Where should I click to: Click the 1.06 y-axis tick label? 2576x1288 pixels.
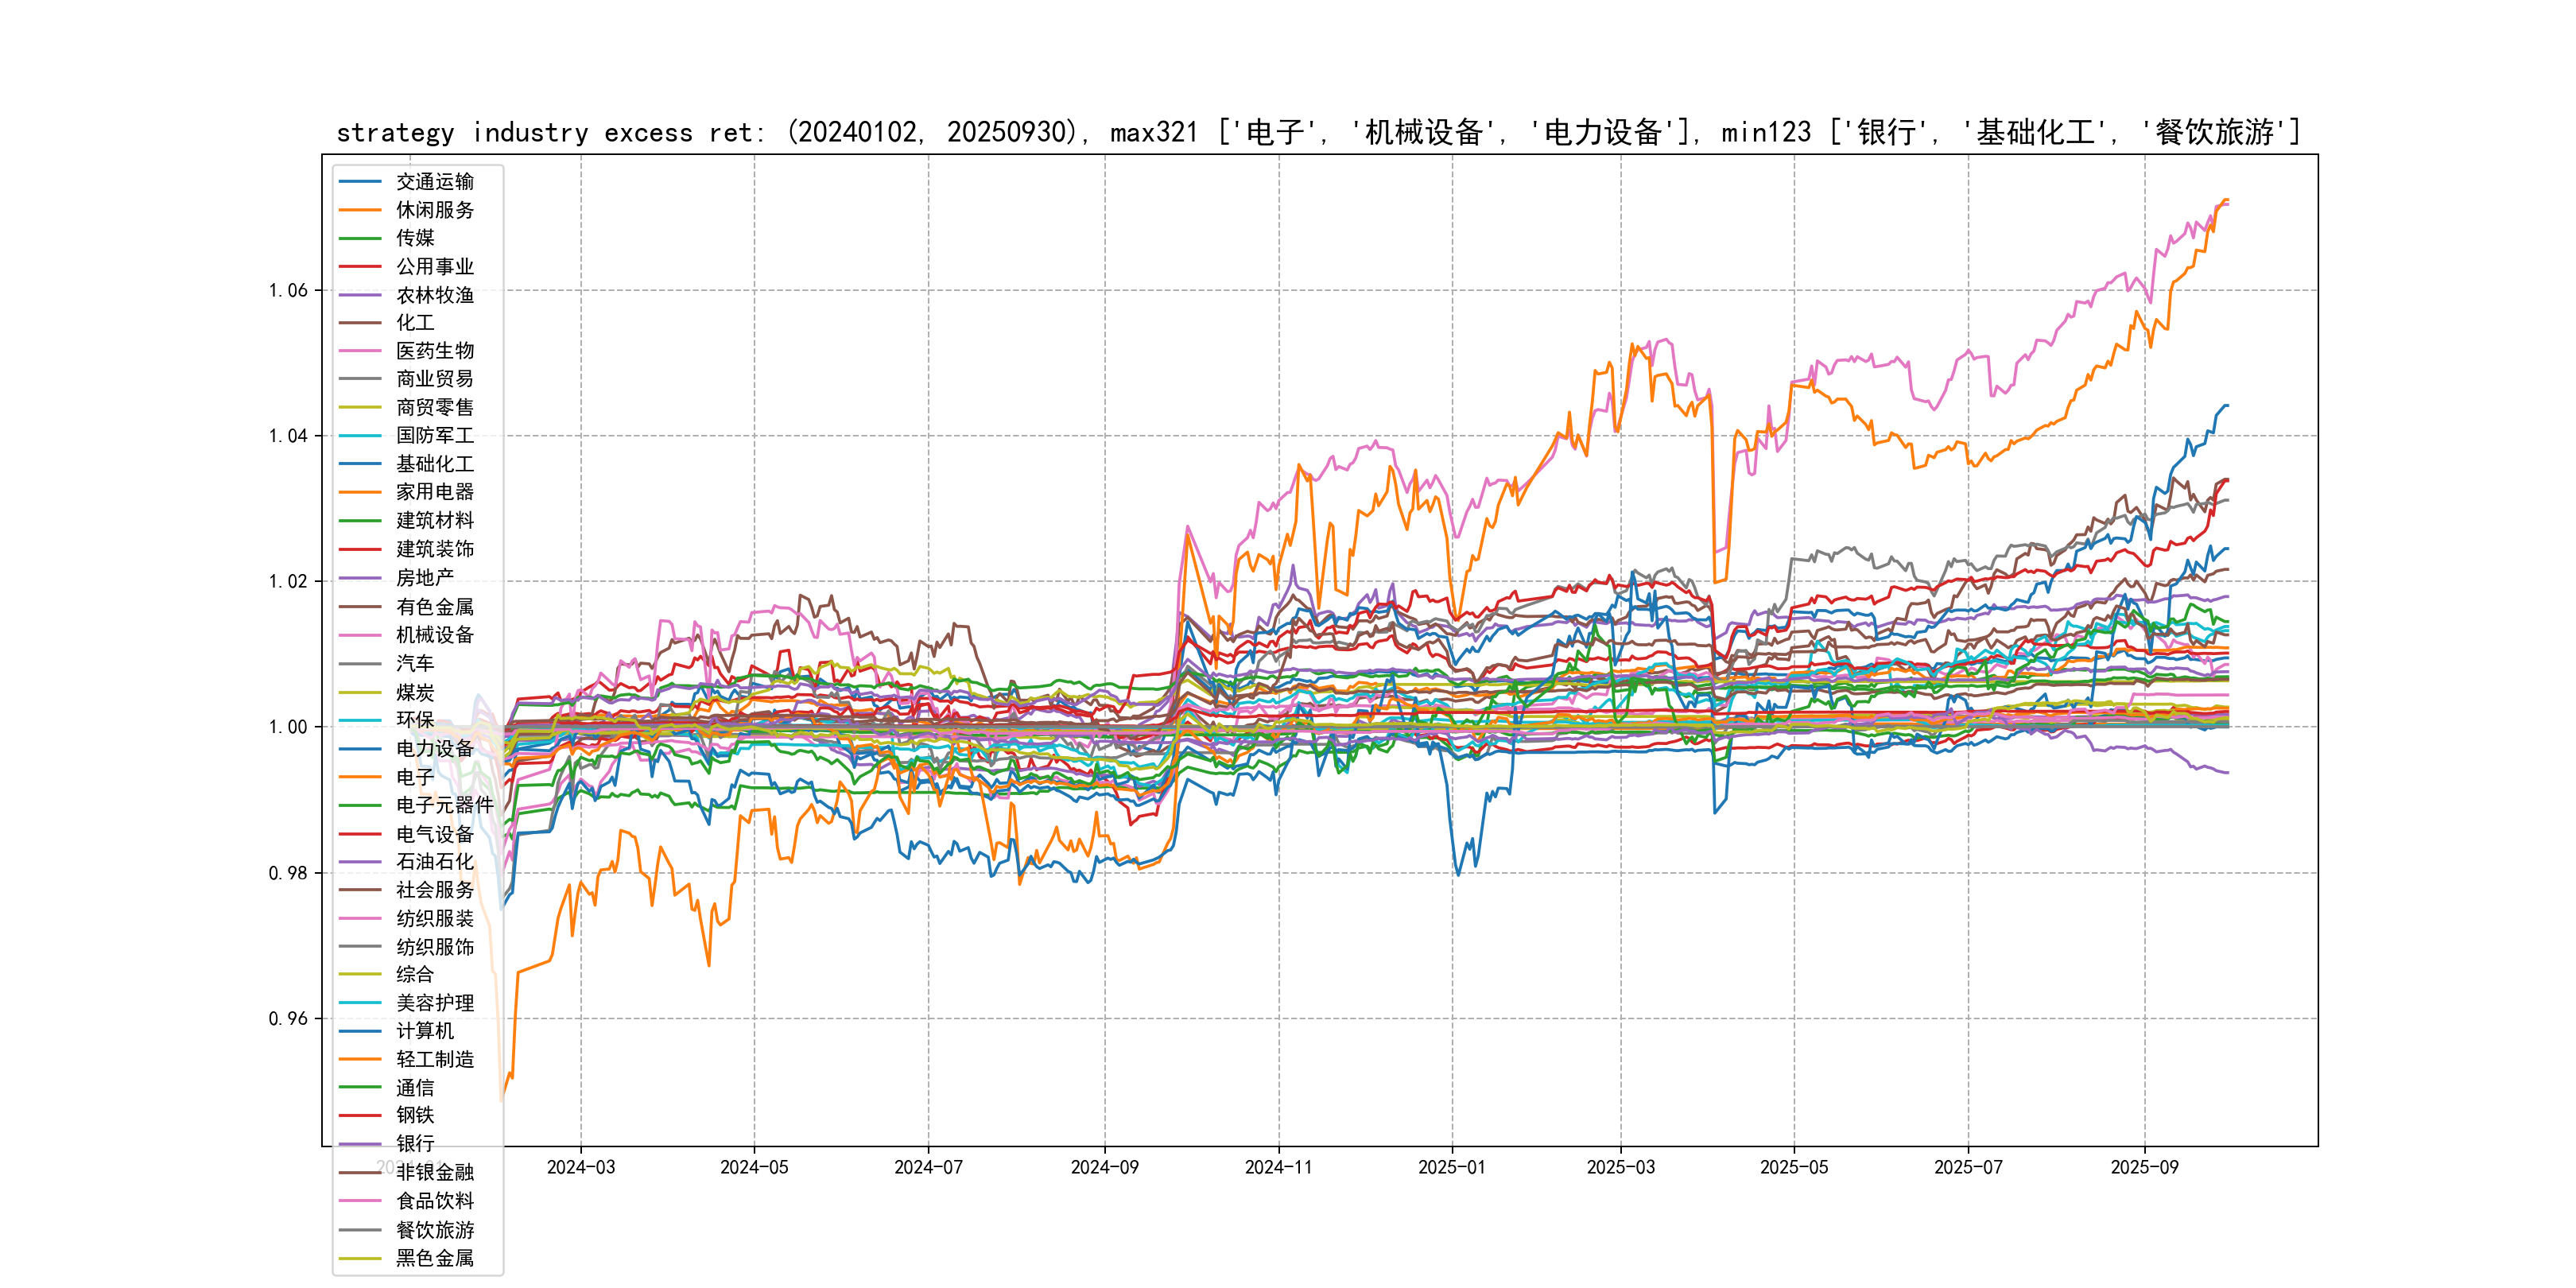(288, 291)
